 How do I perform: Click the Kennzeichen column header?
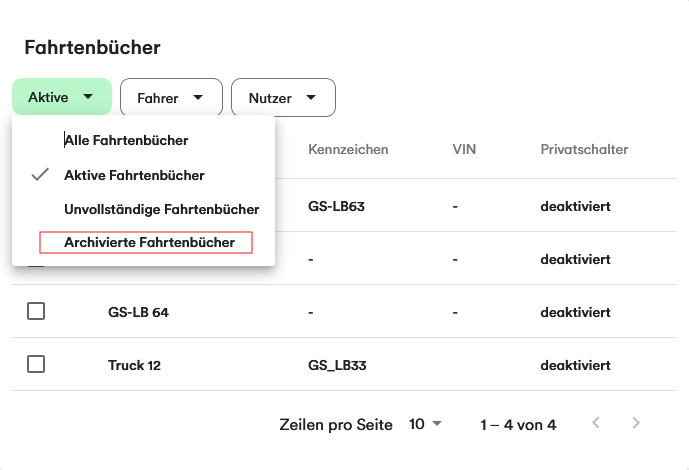click(348, 150)
